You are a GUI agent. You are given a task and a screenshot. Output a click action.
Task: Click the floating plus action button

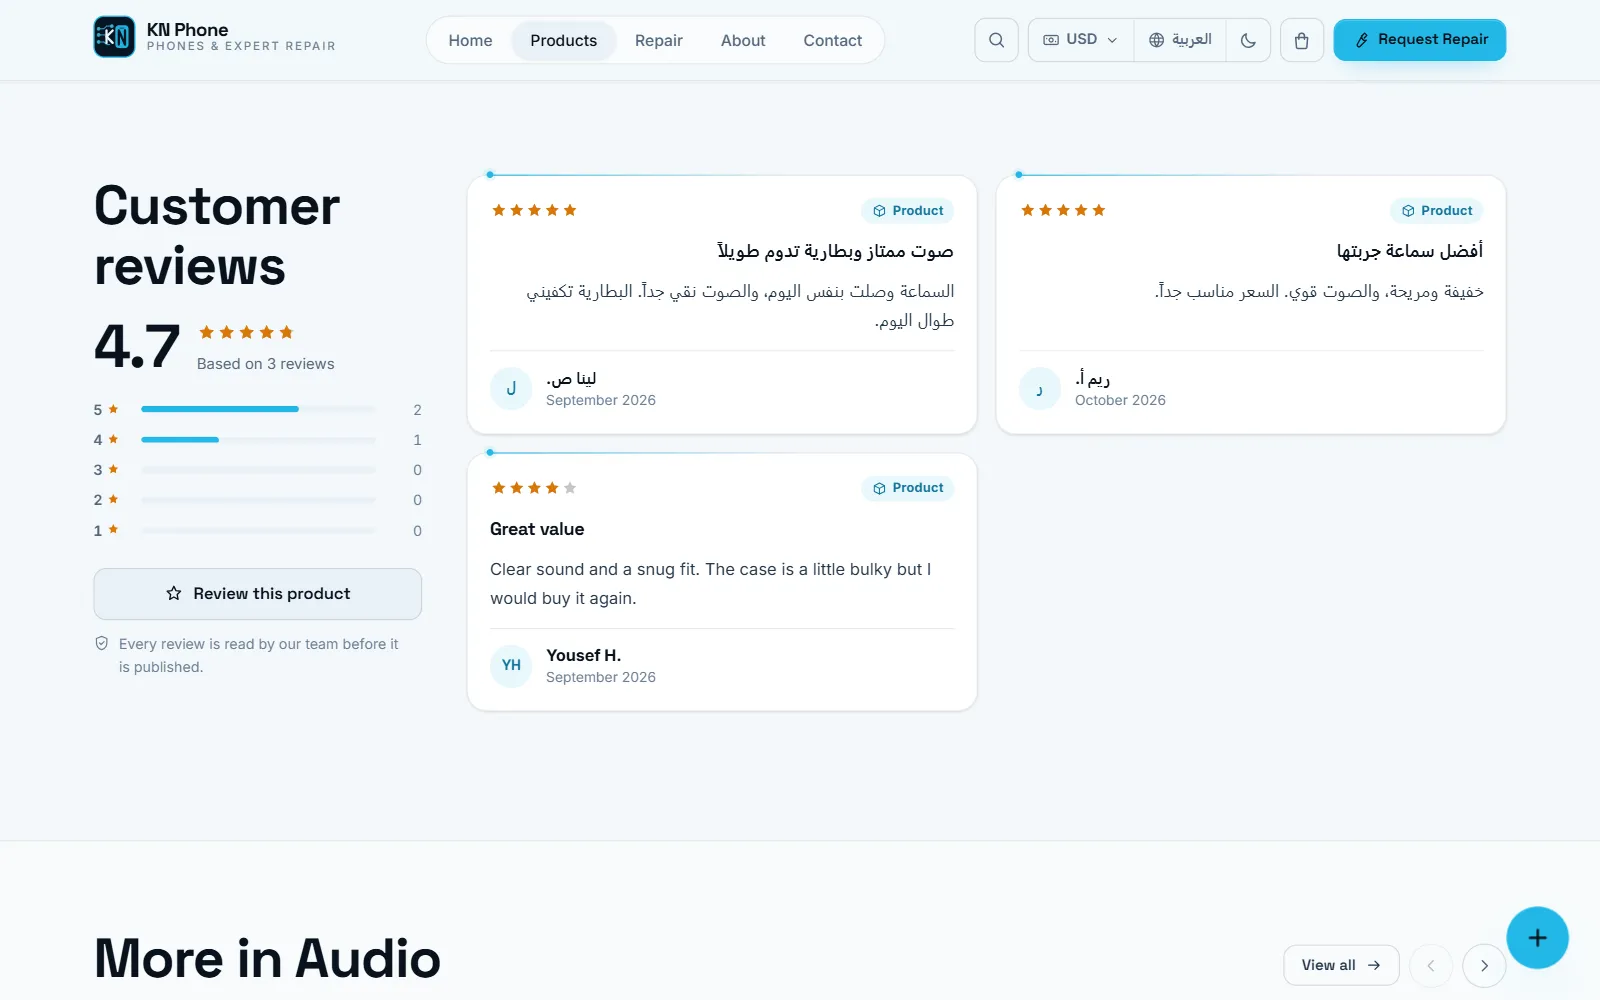coord(1538,938)
